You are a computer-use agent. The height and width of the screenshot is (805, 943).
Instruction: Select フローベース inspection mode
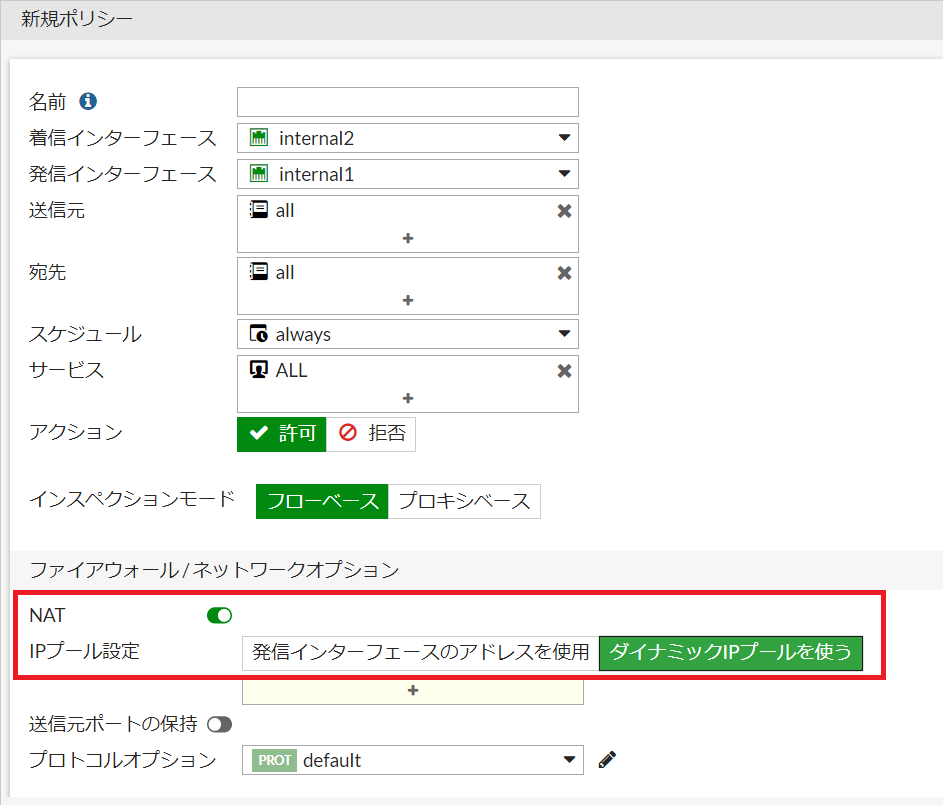coord(322,501)
